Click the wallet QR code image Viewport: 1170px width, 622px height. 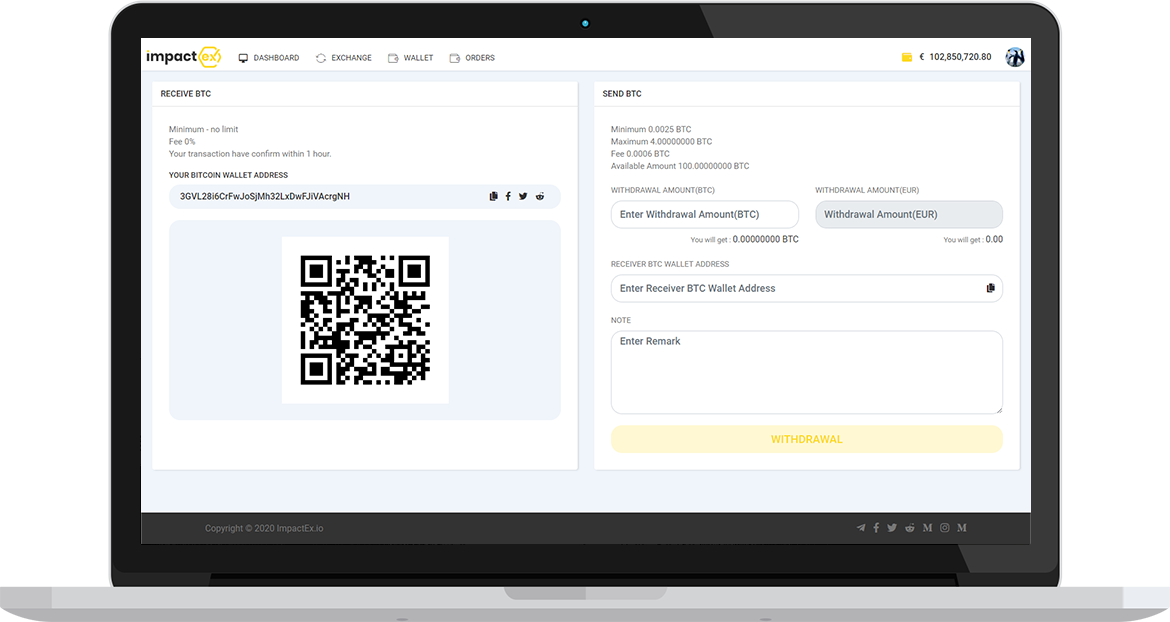tap(365, 320)
